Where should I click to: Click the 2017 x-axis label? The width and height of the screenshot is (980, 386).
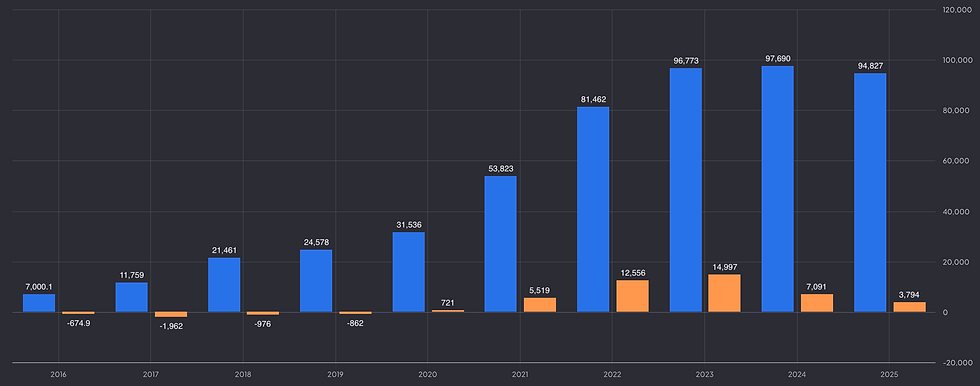click(x=151, y=374)
